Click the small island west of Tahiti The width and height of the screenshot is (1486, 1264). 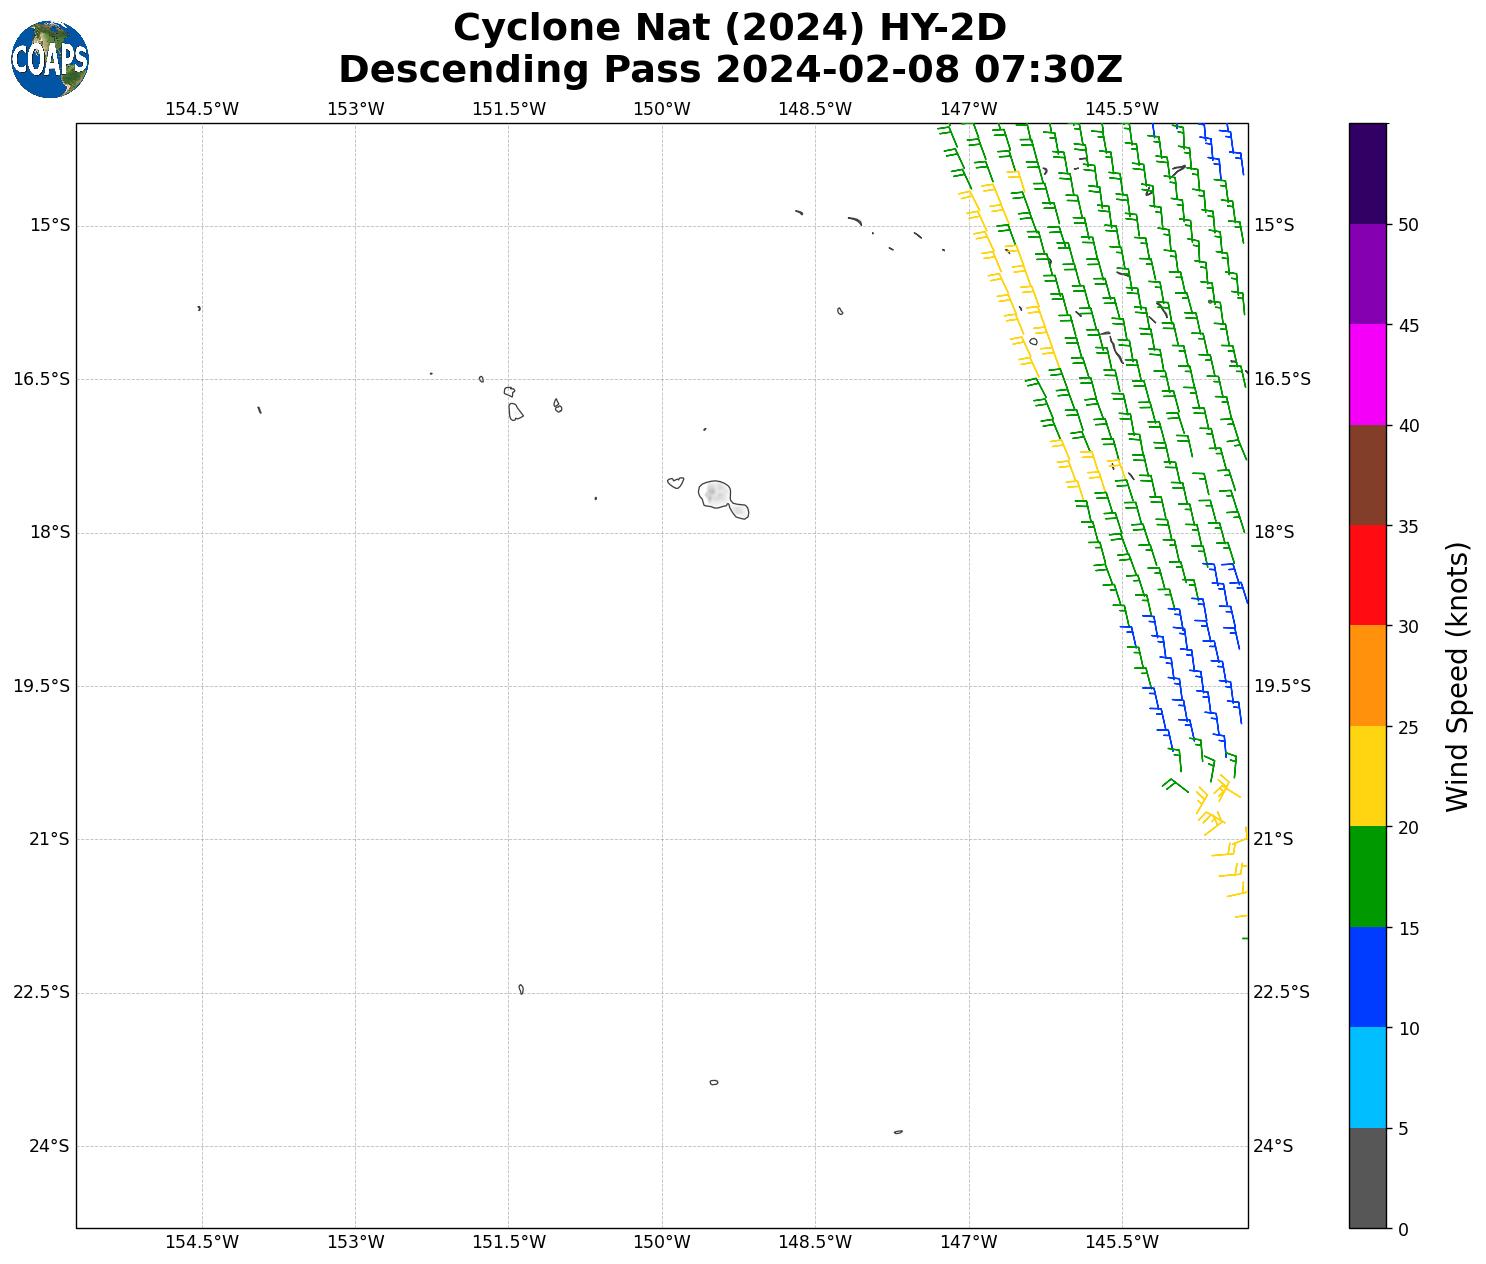676,483
